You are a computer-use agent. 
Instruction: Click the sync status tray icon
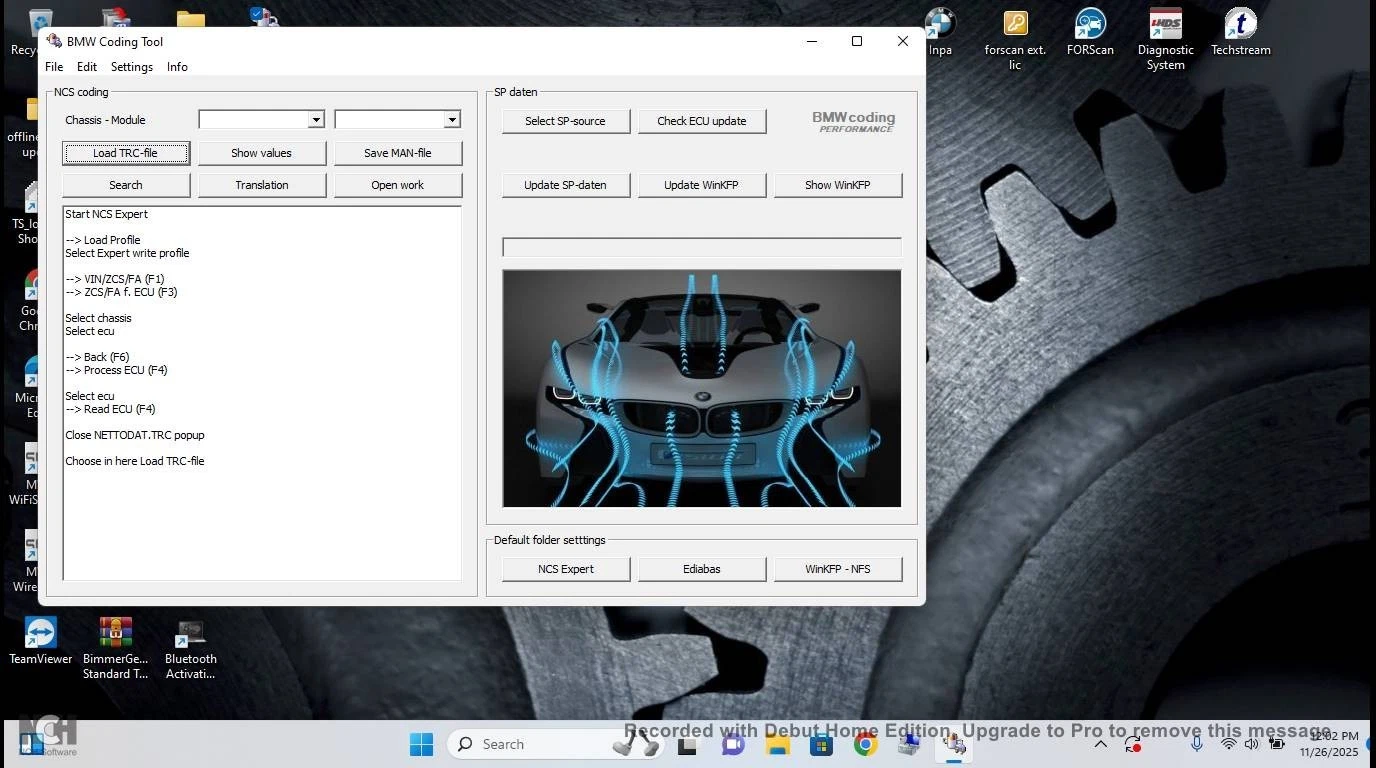point(1133,744)
